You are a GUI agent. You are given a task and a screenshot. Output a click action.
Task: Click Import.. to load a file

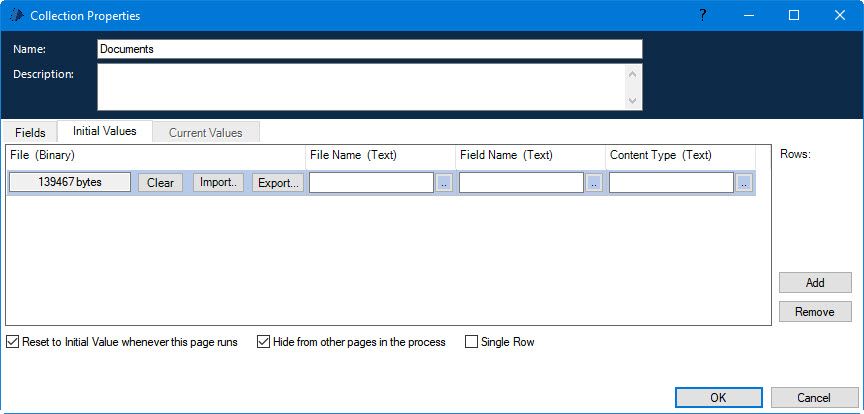tap(218, 182)
